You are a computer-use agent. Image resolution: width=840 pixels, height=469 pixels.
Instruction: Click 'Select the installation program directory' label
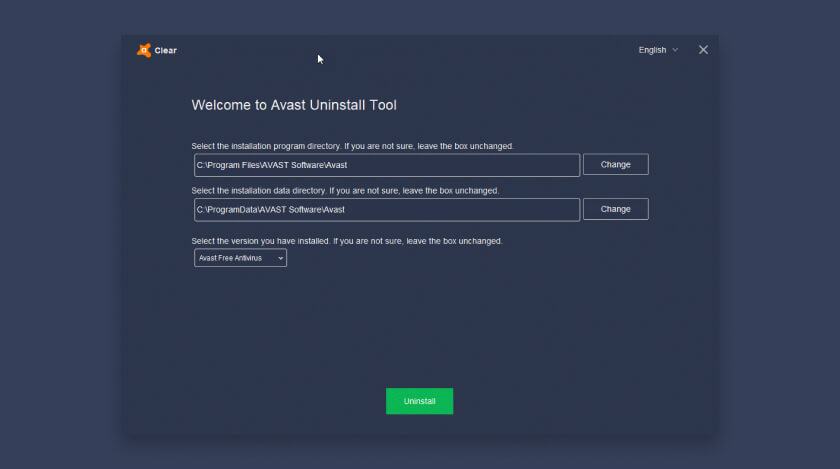(x=352, y=146)
